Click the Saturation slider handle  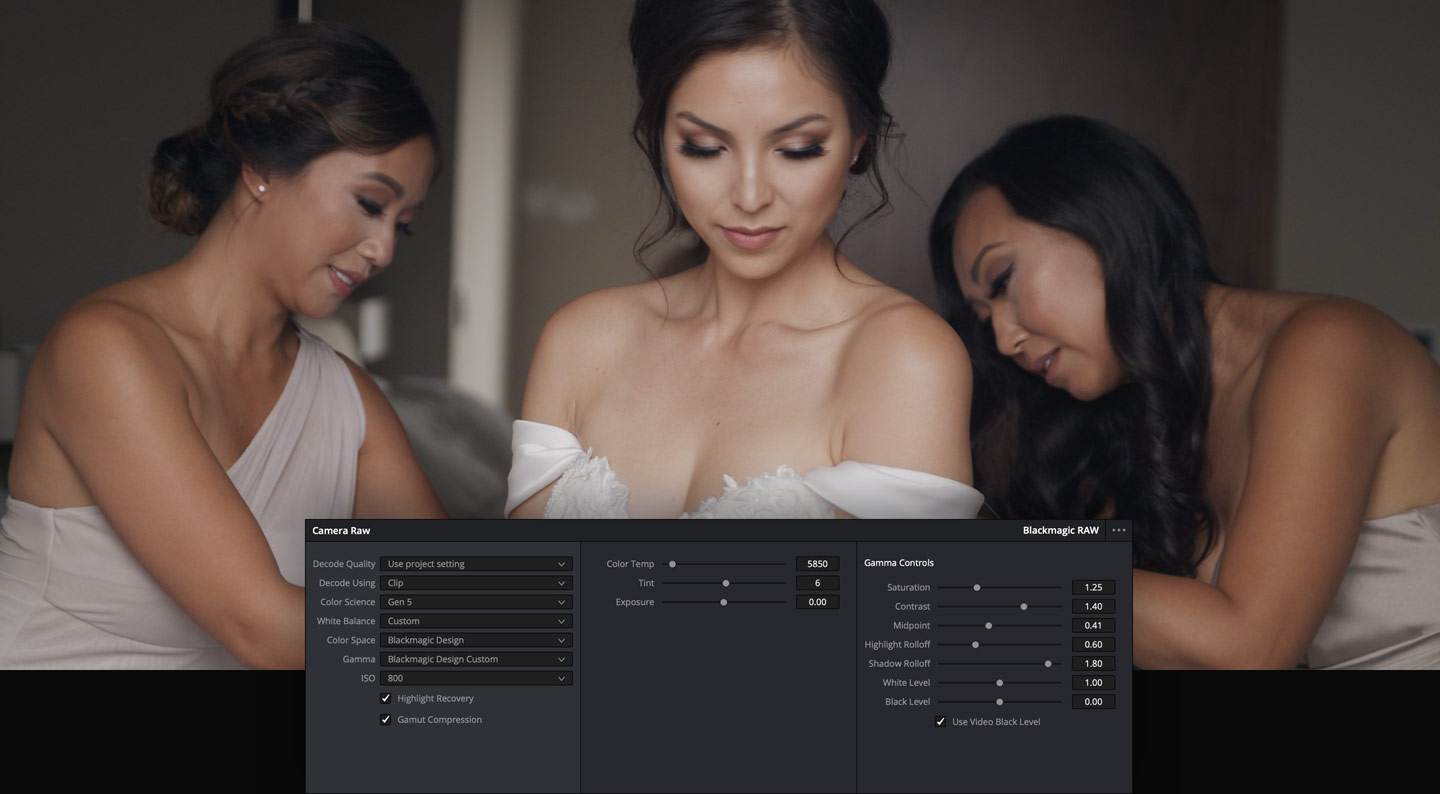(x=977, y=587)
